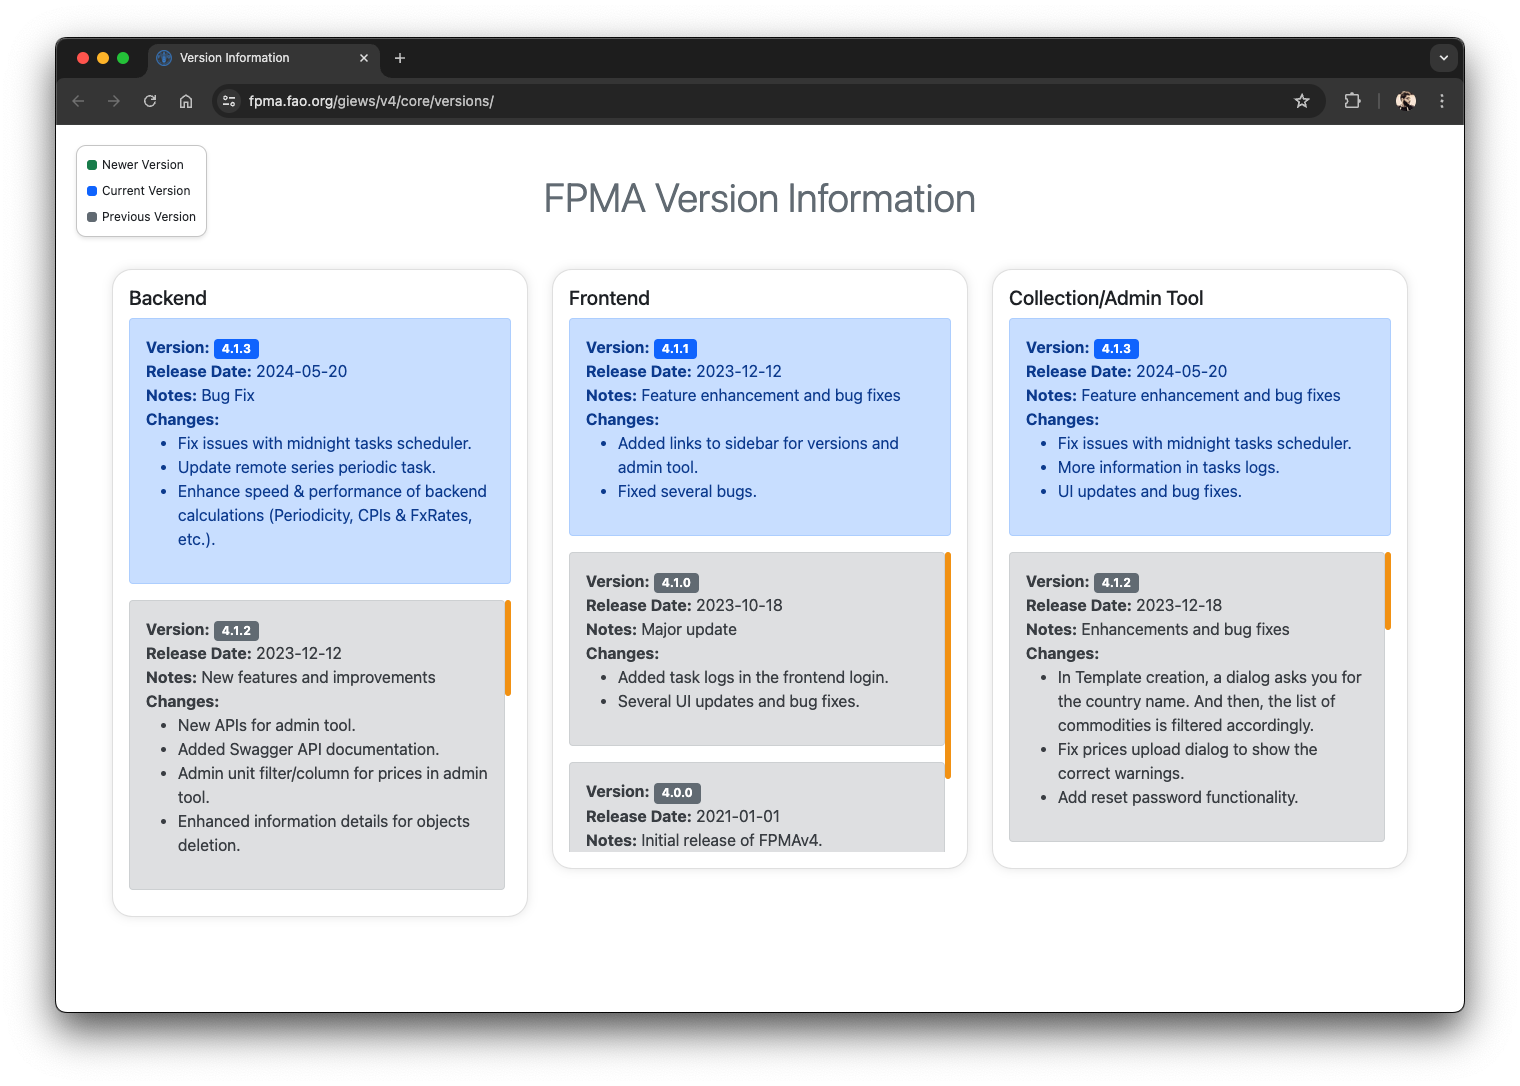Click 'Update remote series periodic task.' item

(307, 467)
